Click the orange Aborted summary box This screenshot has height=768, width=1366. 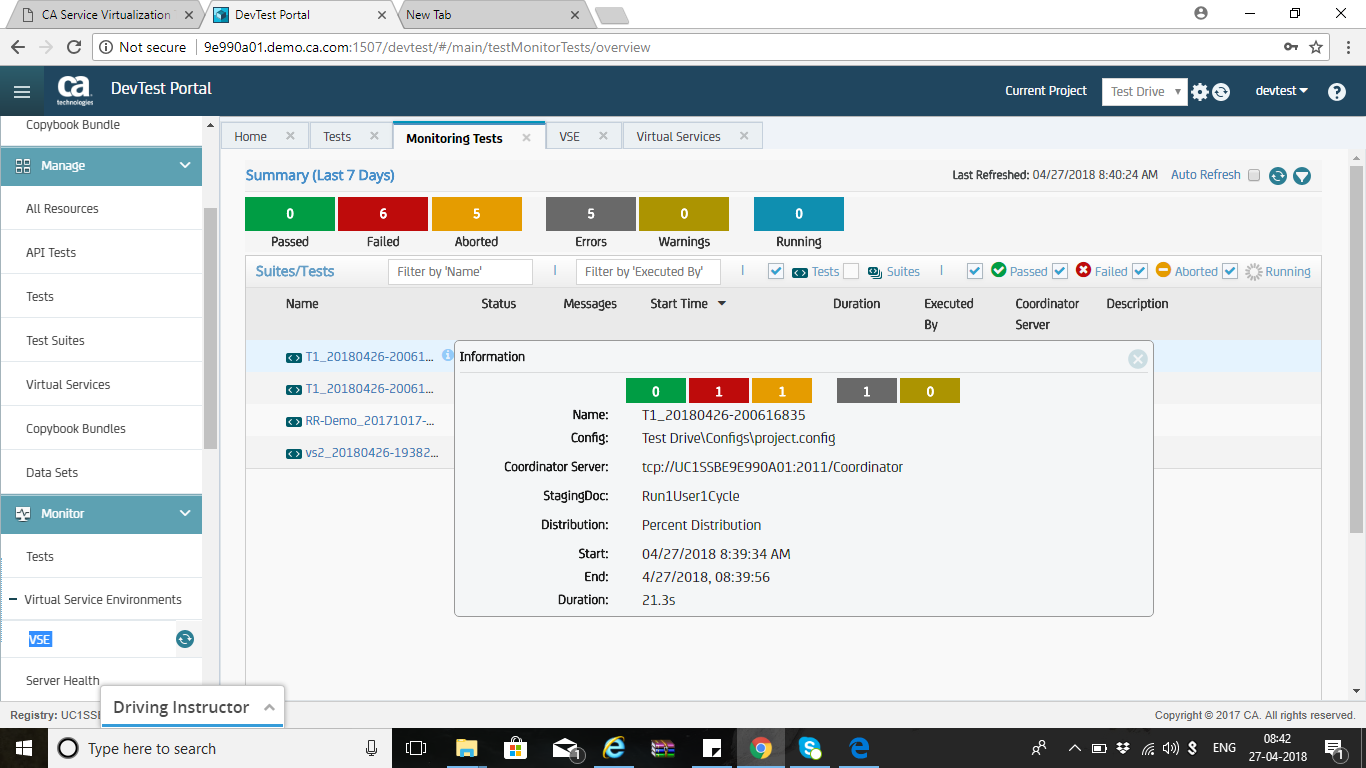click(x=477, y=214)
